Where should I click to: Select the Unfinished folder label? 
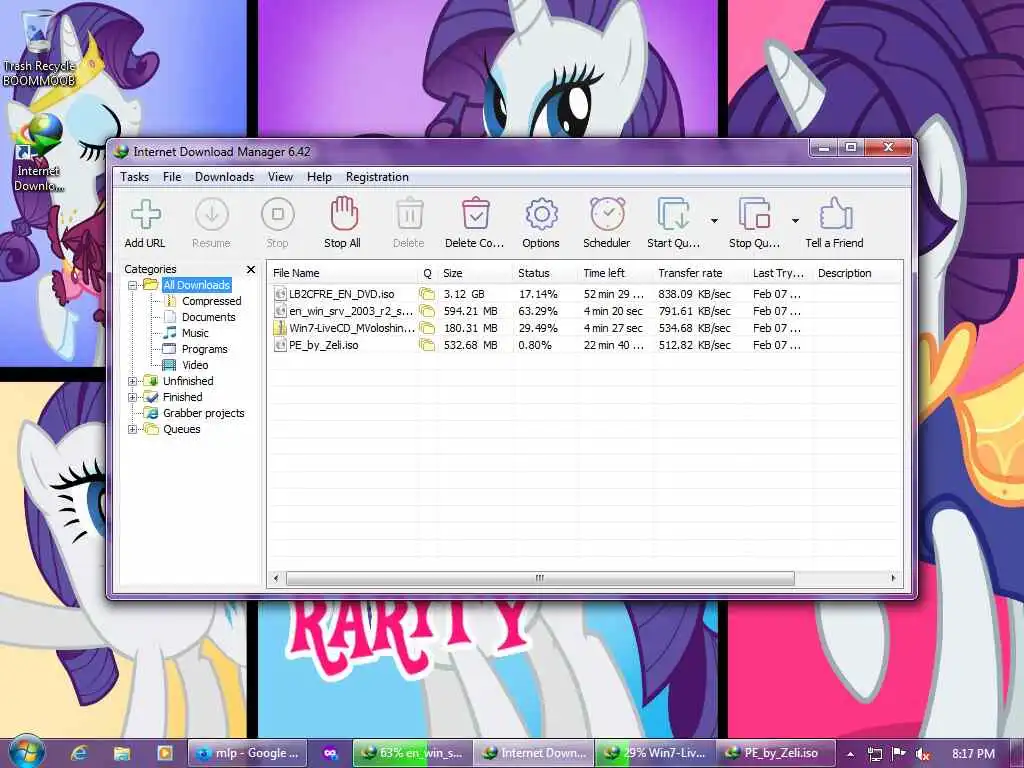(x=188, y=381)
